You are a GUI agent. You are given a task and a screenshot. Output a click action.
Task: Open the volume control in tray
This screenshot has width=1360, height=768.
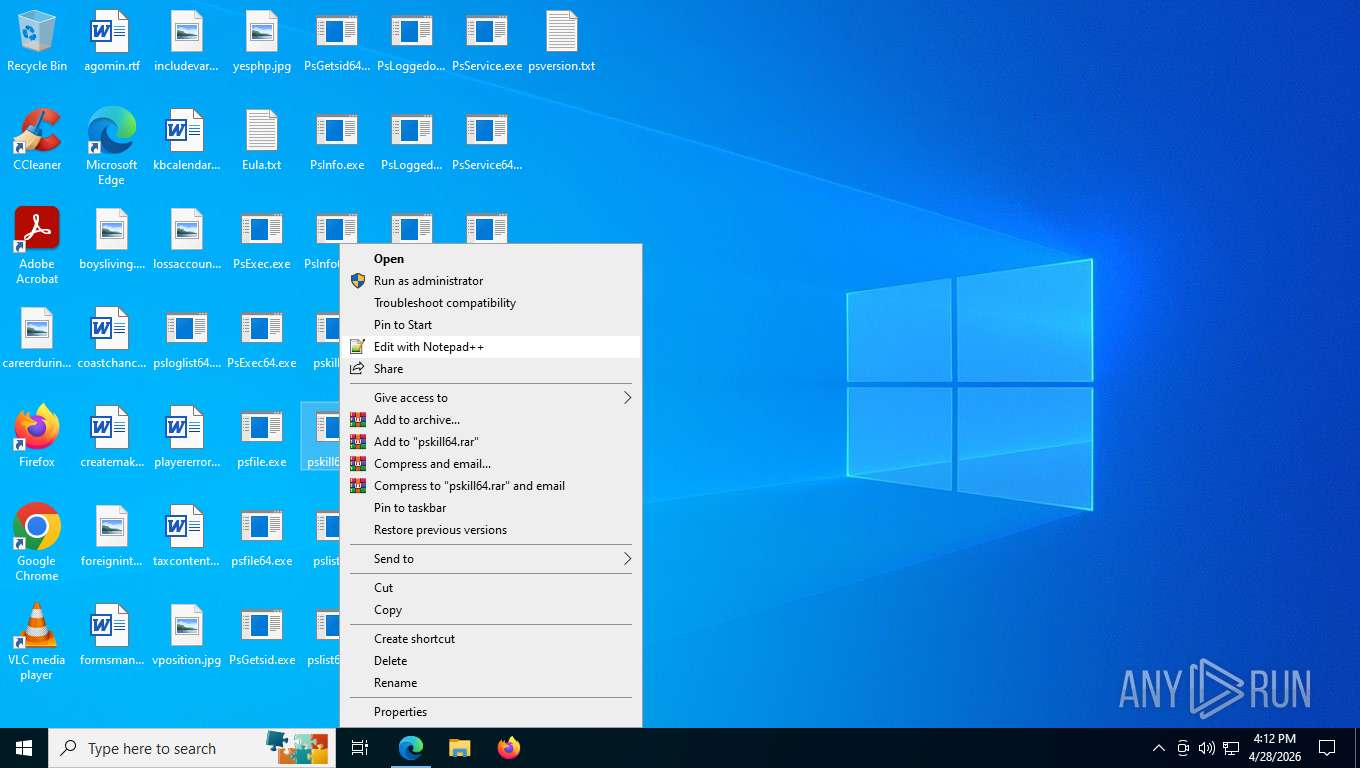[1207, 748]
